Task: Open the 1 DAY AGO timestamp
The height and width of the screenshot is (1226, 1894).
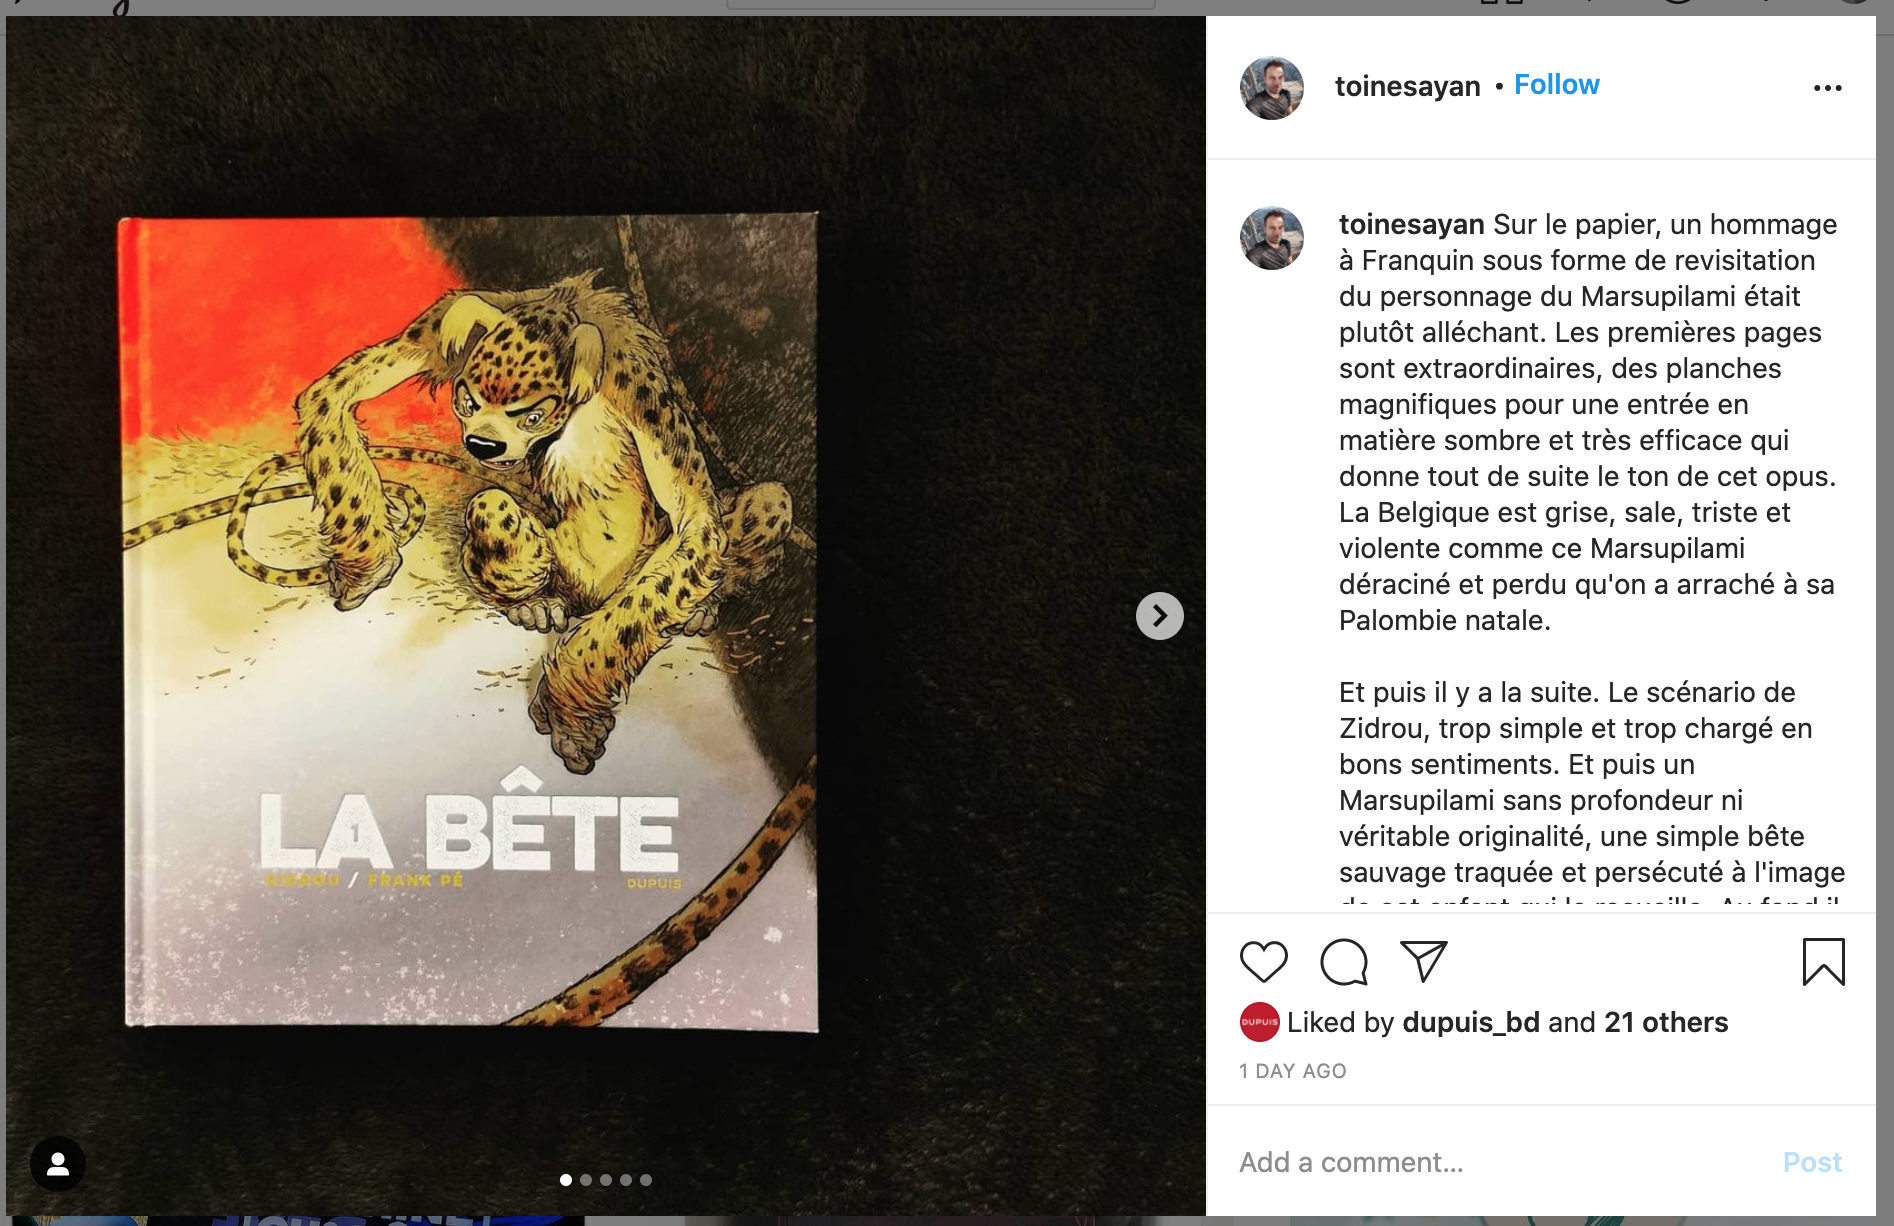Action: [x=1292, y=1071]
